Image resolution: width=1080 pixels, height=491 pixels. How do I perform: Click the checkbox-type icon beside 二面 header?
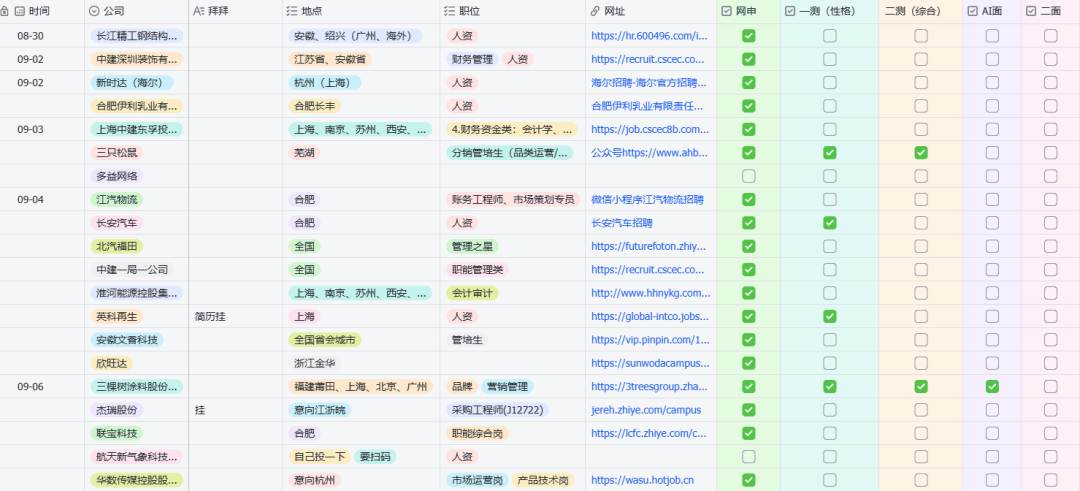1031,12
